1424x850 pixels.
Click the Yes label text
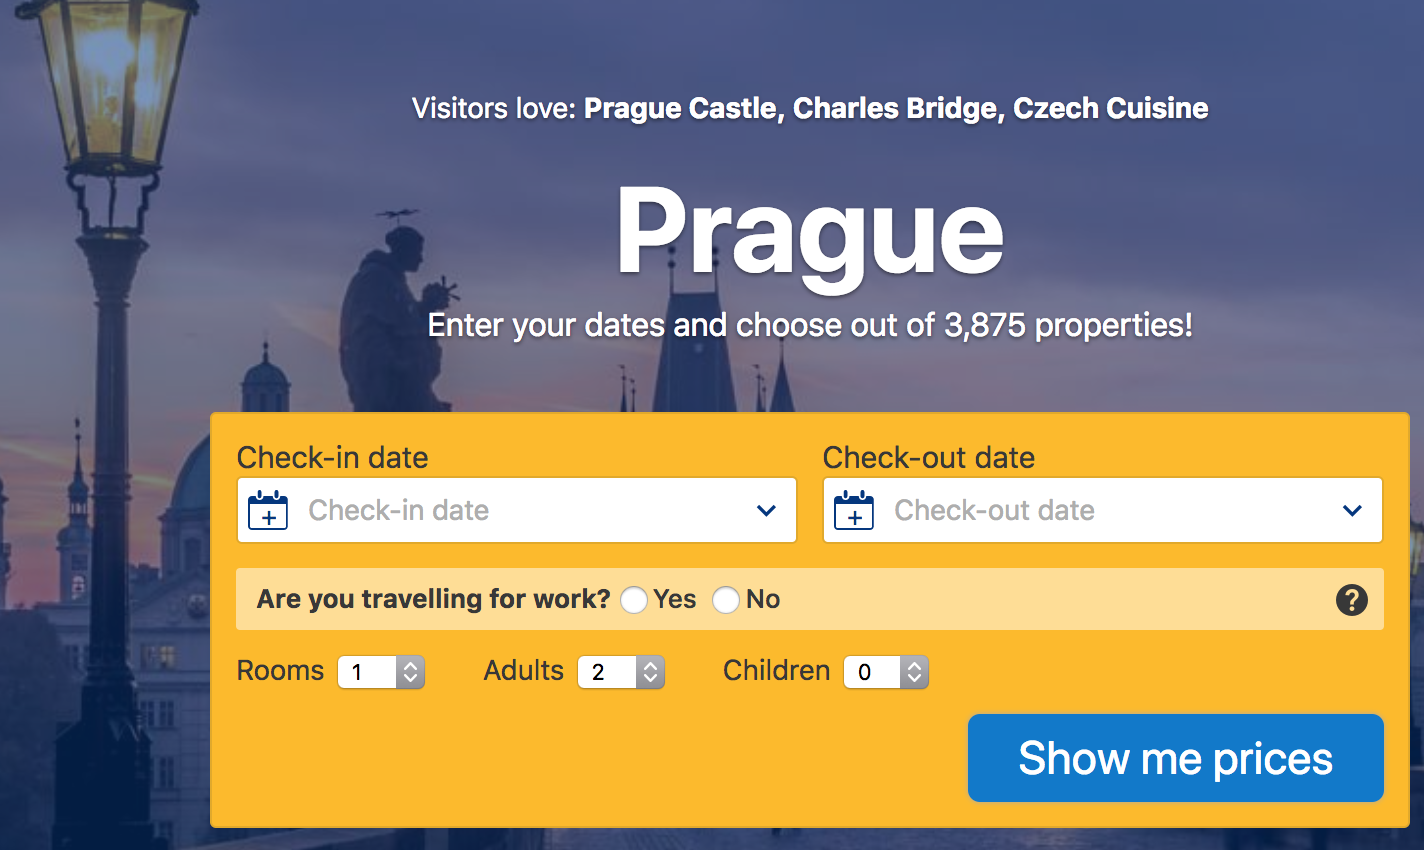coord(675,599)
